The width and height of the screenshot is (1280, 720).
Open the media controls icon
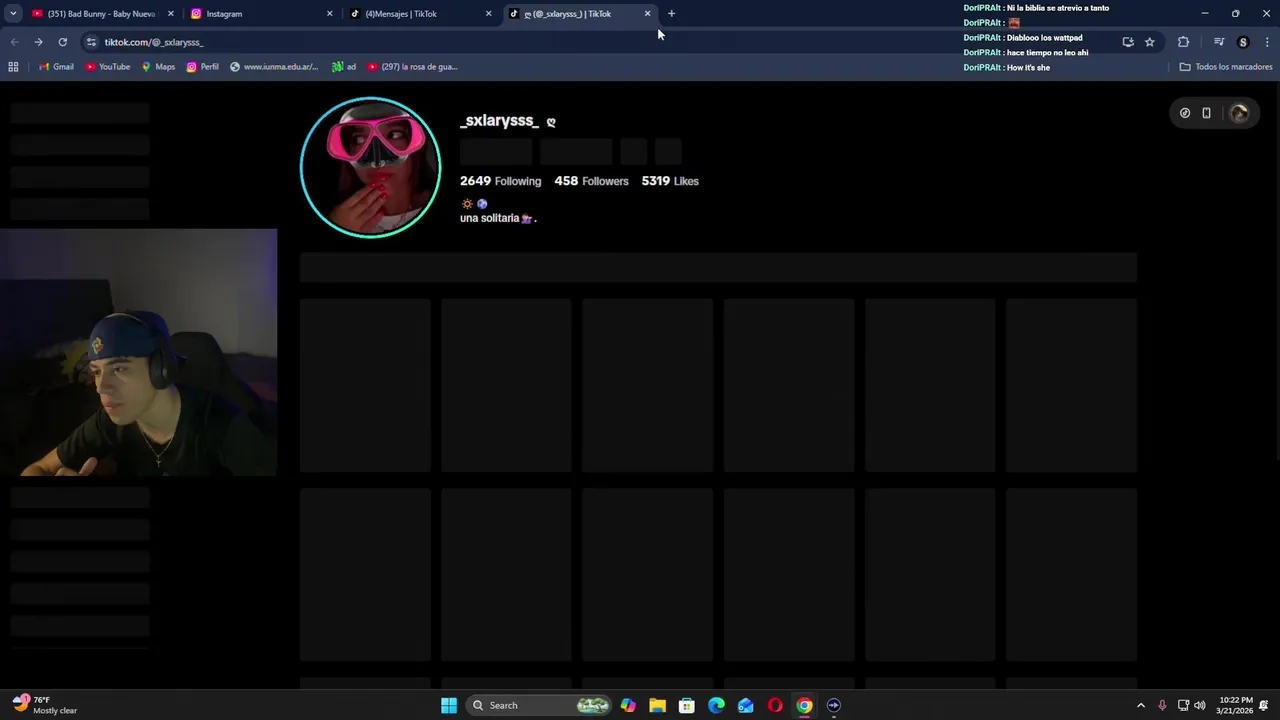click(x=1219, y=42)
